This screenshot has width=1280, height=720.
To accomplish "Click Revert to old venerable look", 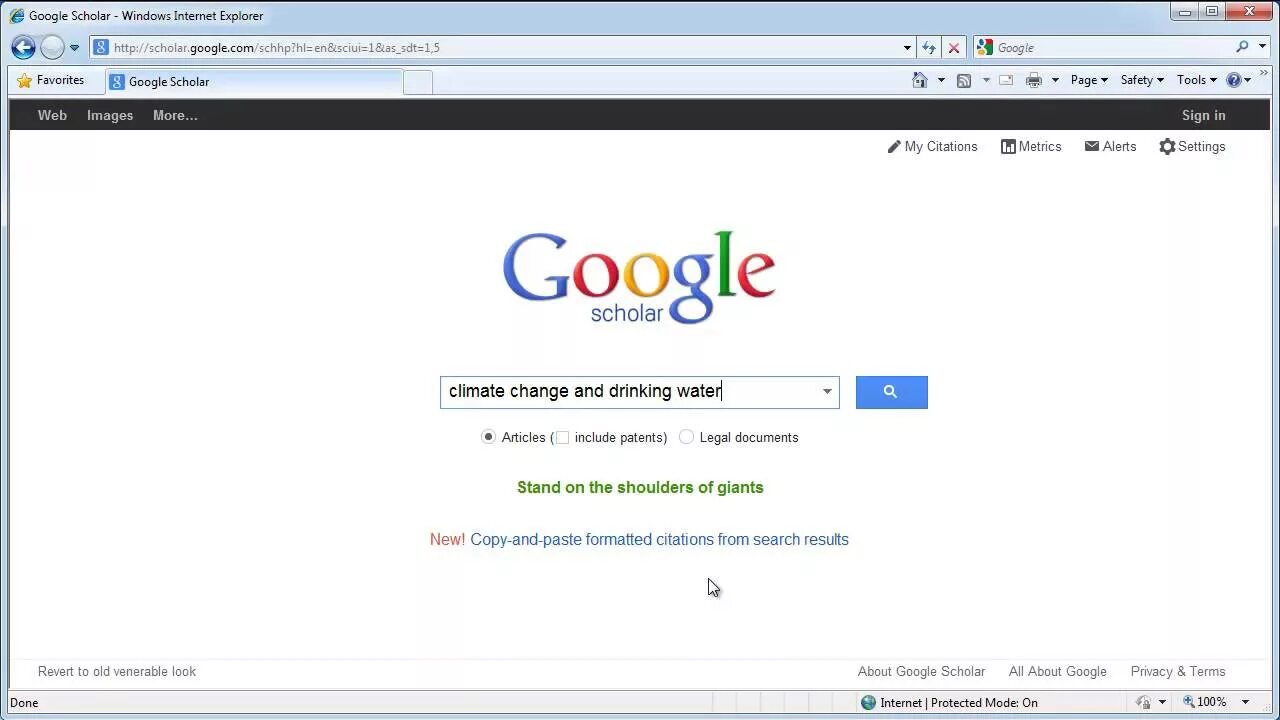I will coord(117,671).
